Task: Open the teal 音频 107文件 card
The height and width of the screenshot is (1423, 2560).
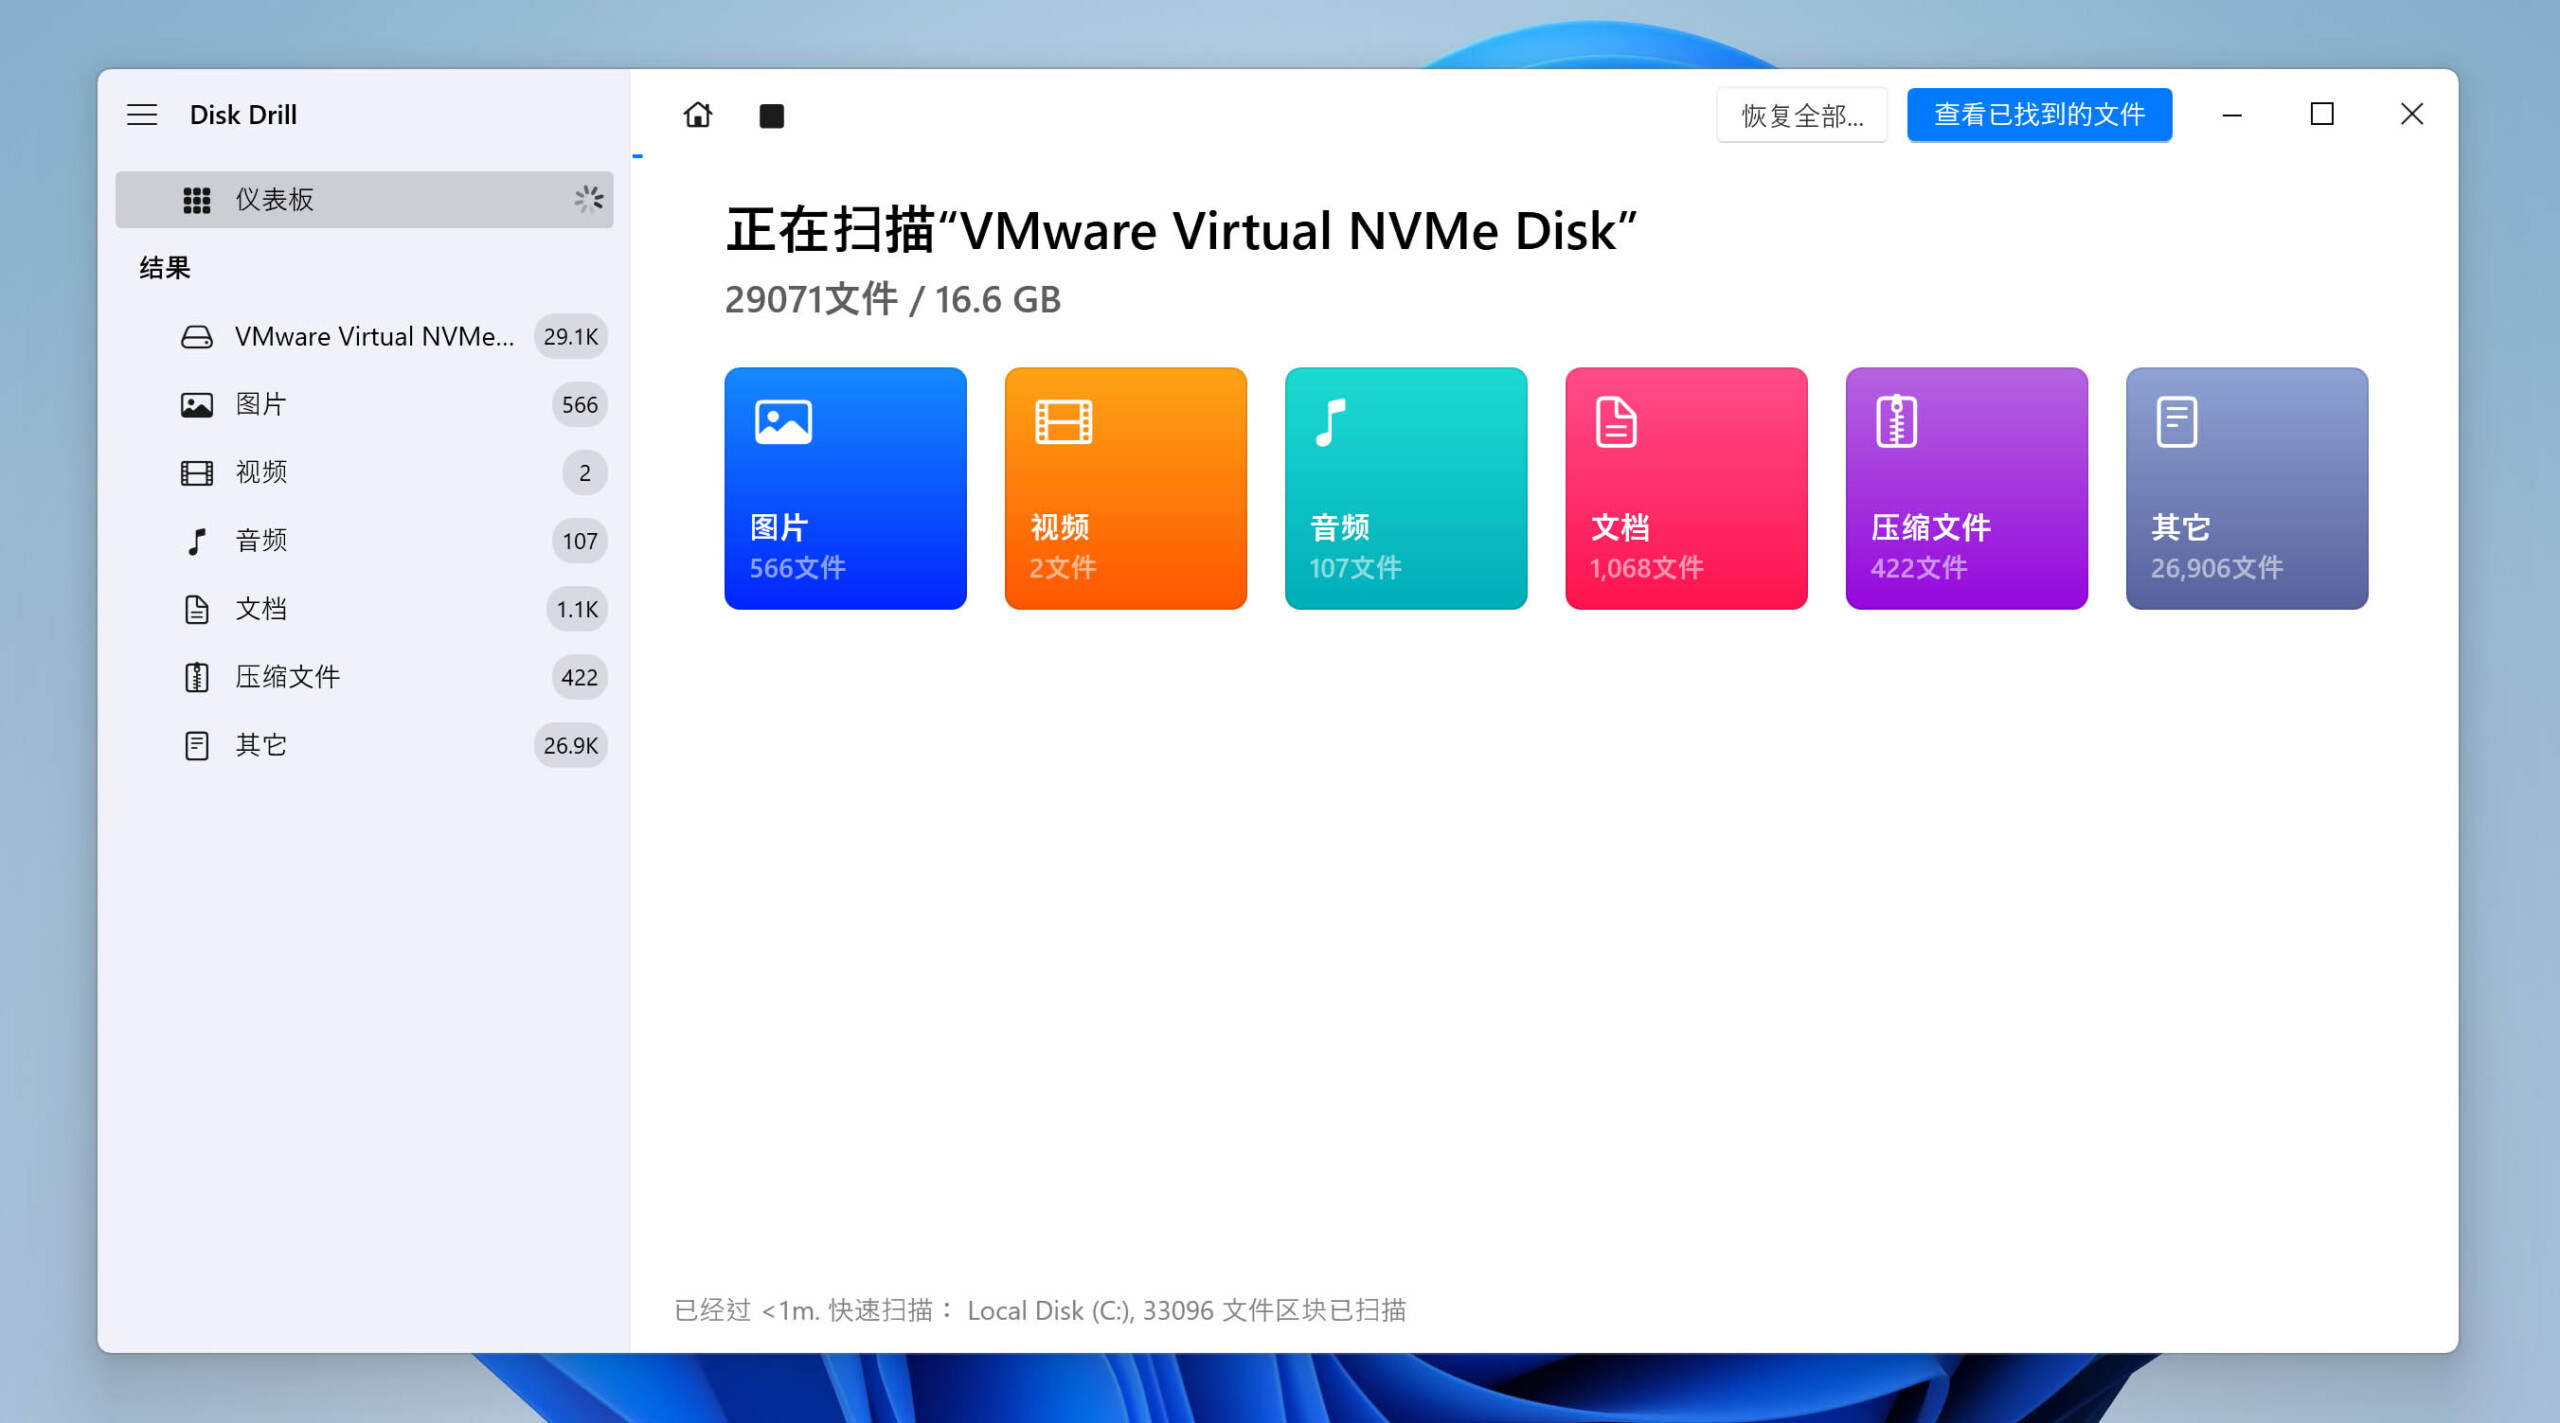Action: [1405, 488]
